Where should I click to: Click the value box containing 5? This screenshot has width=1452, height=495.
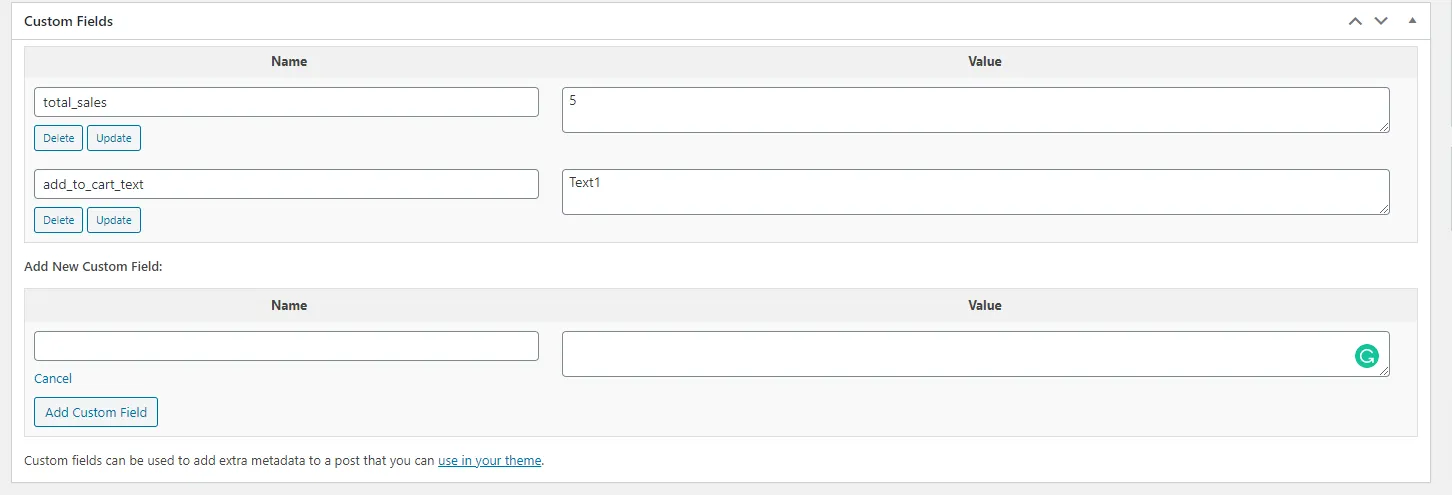[975, 110]
